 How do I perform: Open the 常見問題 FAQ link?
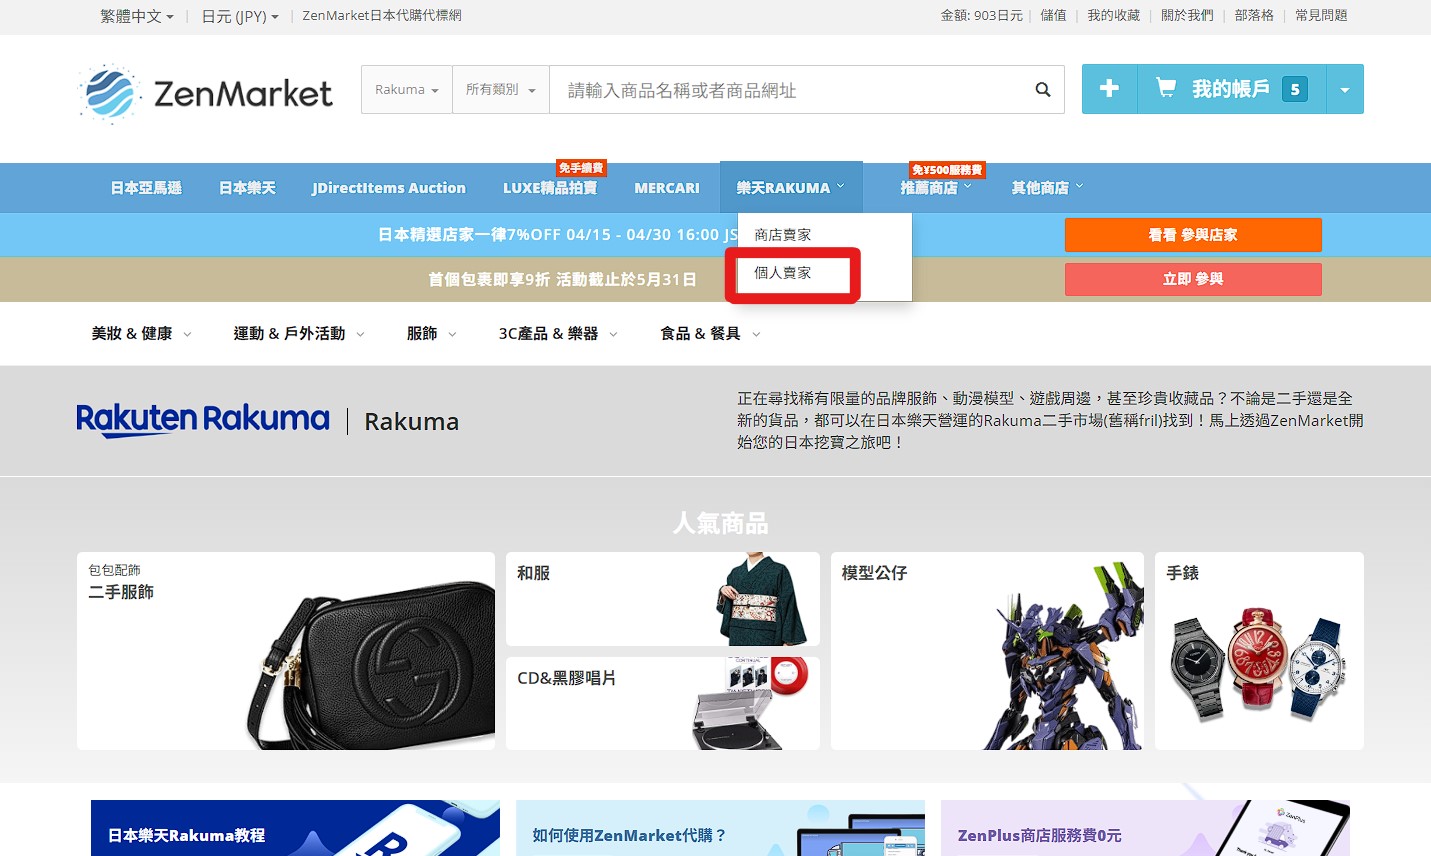(x=1320, y=16)
